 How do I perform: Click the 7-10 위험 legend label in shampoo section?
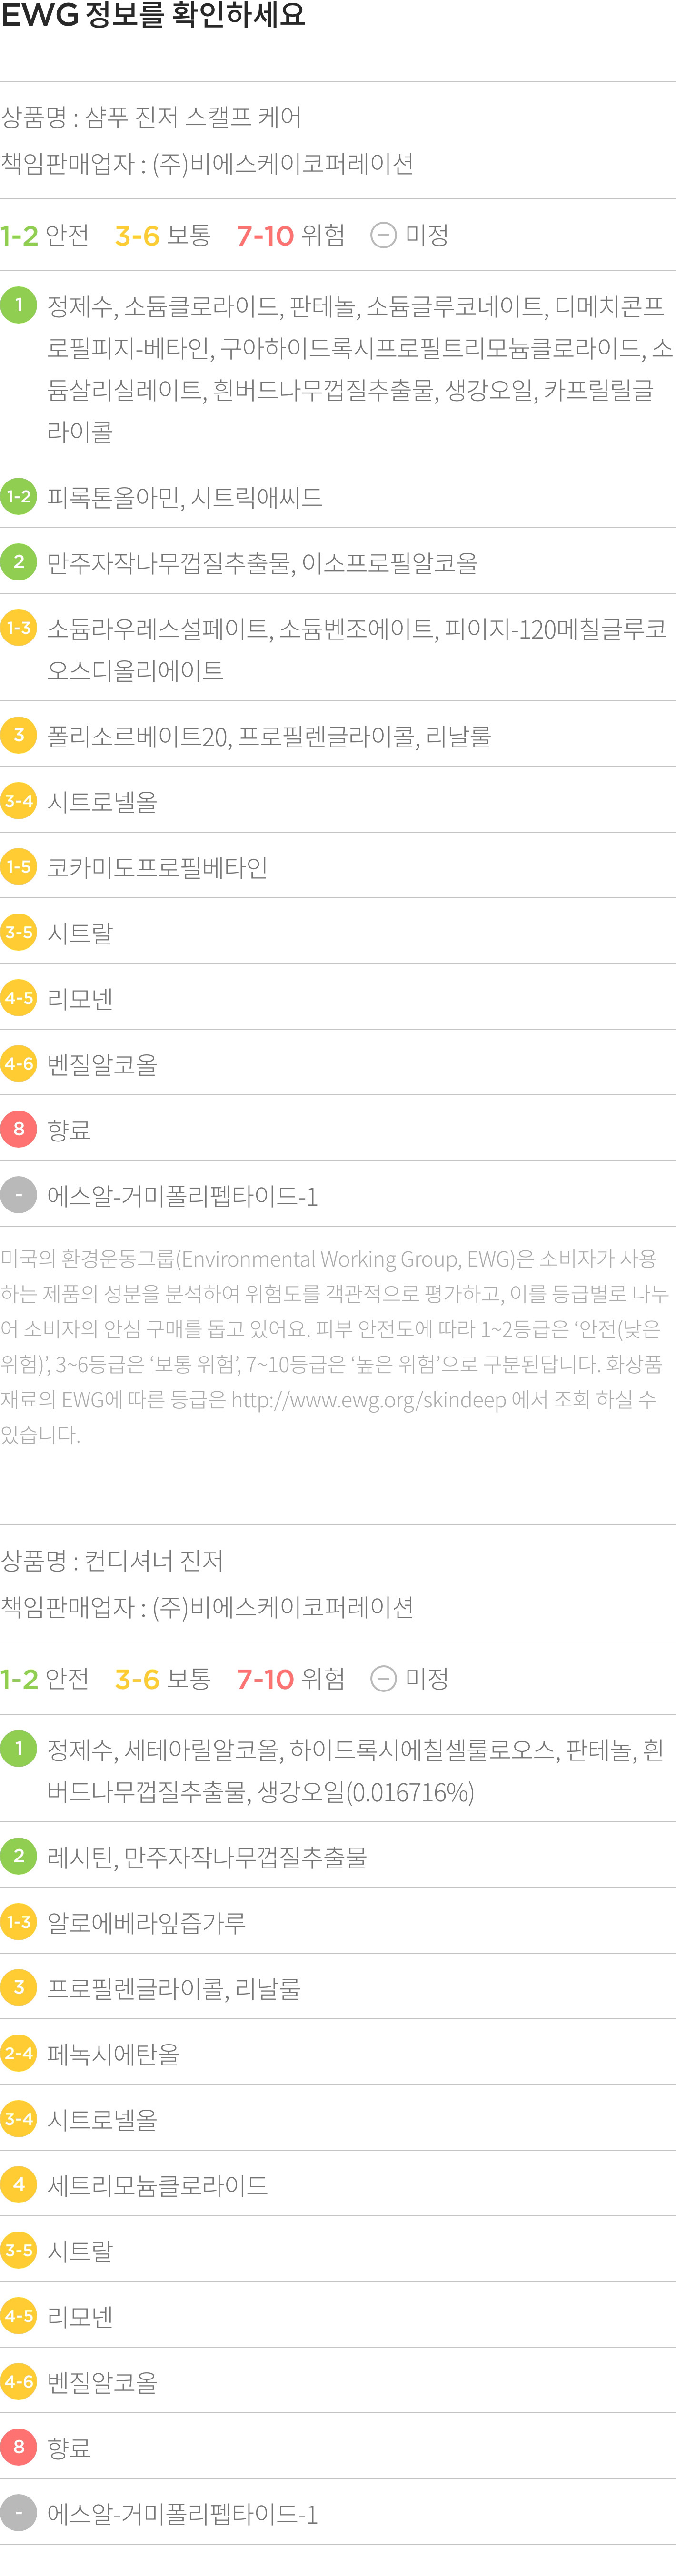tap(291, 236)
